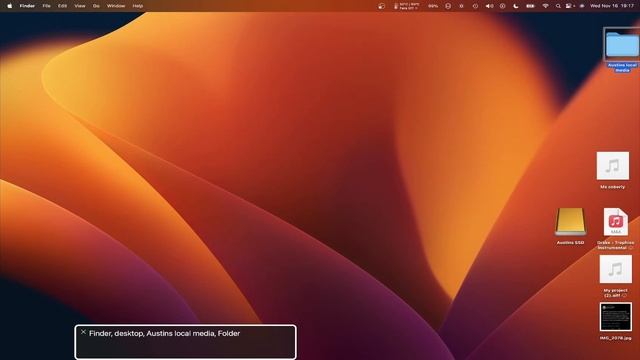
Task: Click the date and time in menu bar
Action: pyautogui.click(x=612, y=6)
